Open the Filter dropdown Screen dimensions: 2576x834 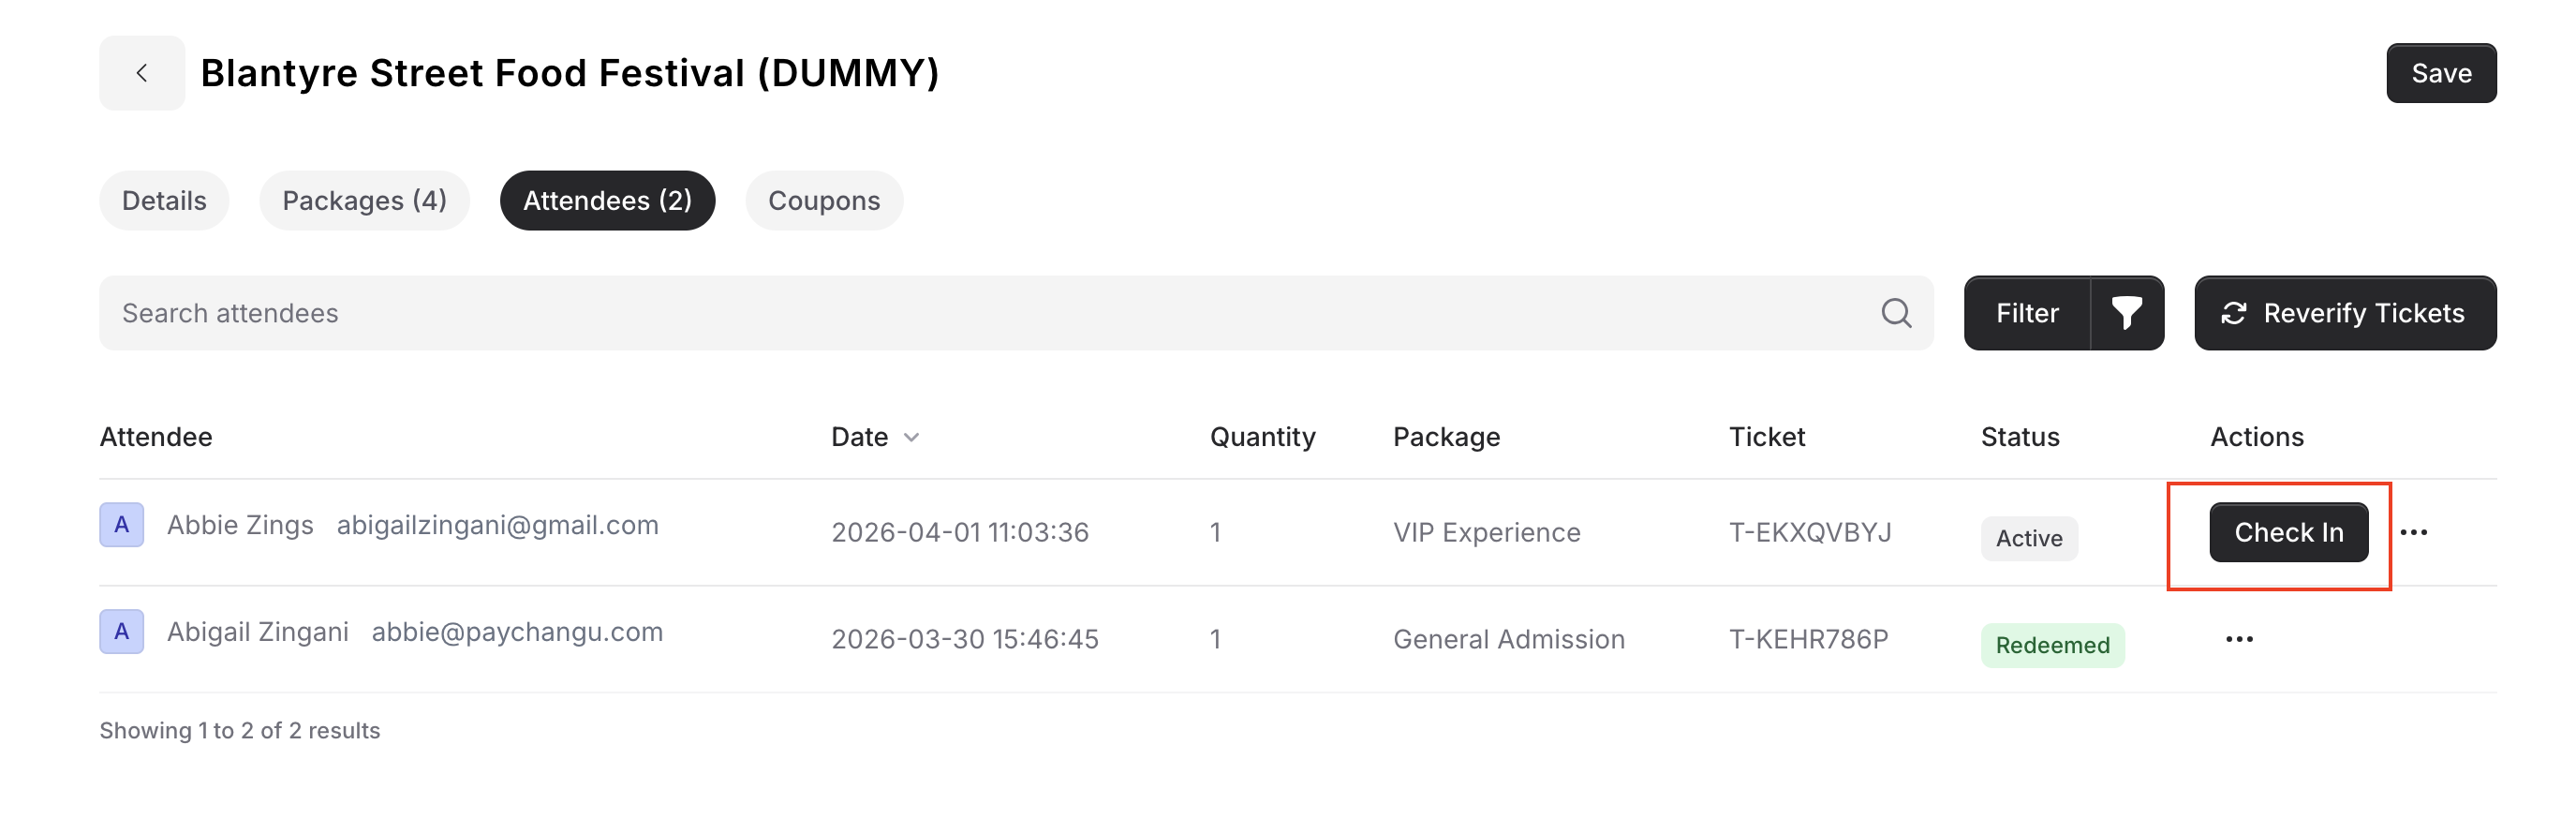tap(2027, 313)
